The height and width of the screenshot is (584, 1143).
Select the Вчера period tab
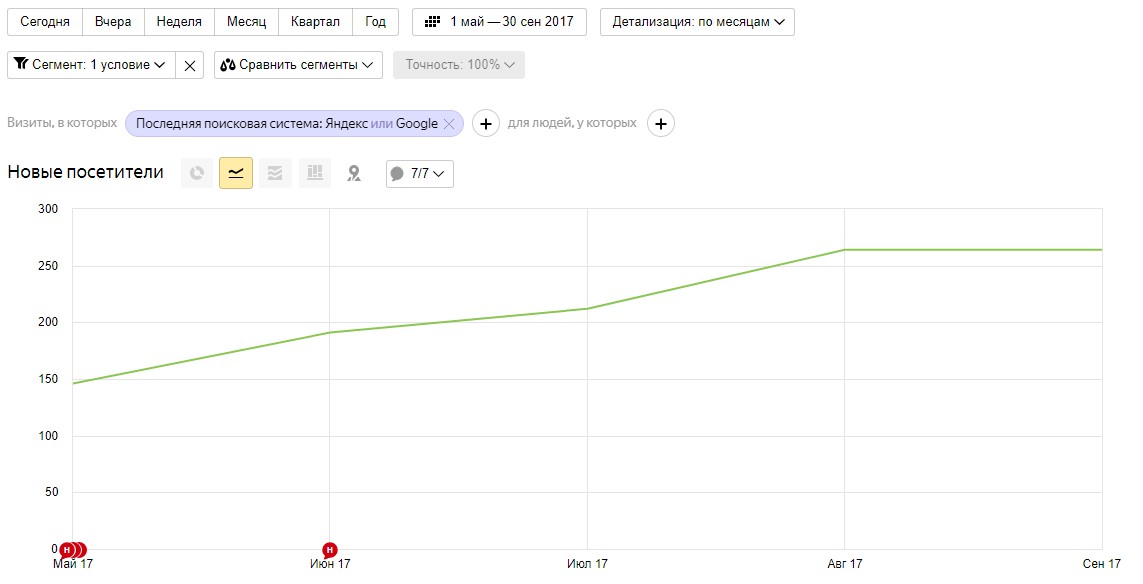click(x=113, y=22)
